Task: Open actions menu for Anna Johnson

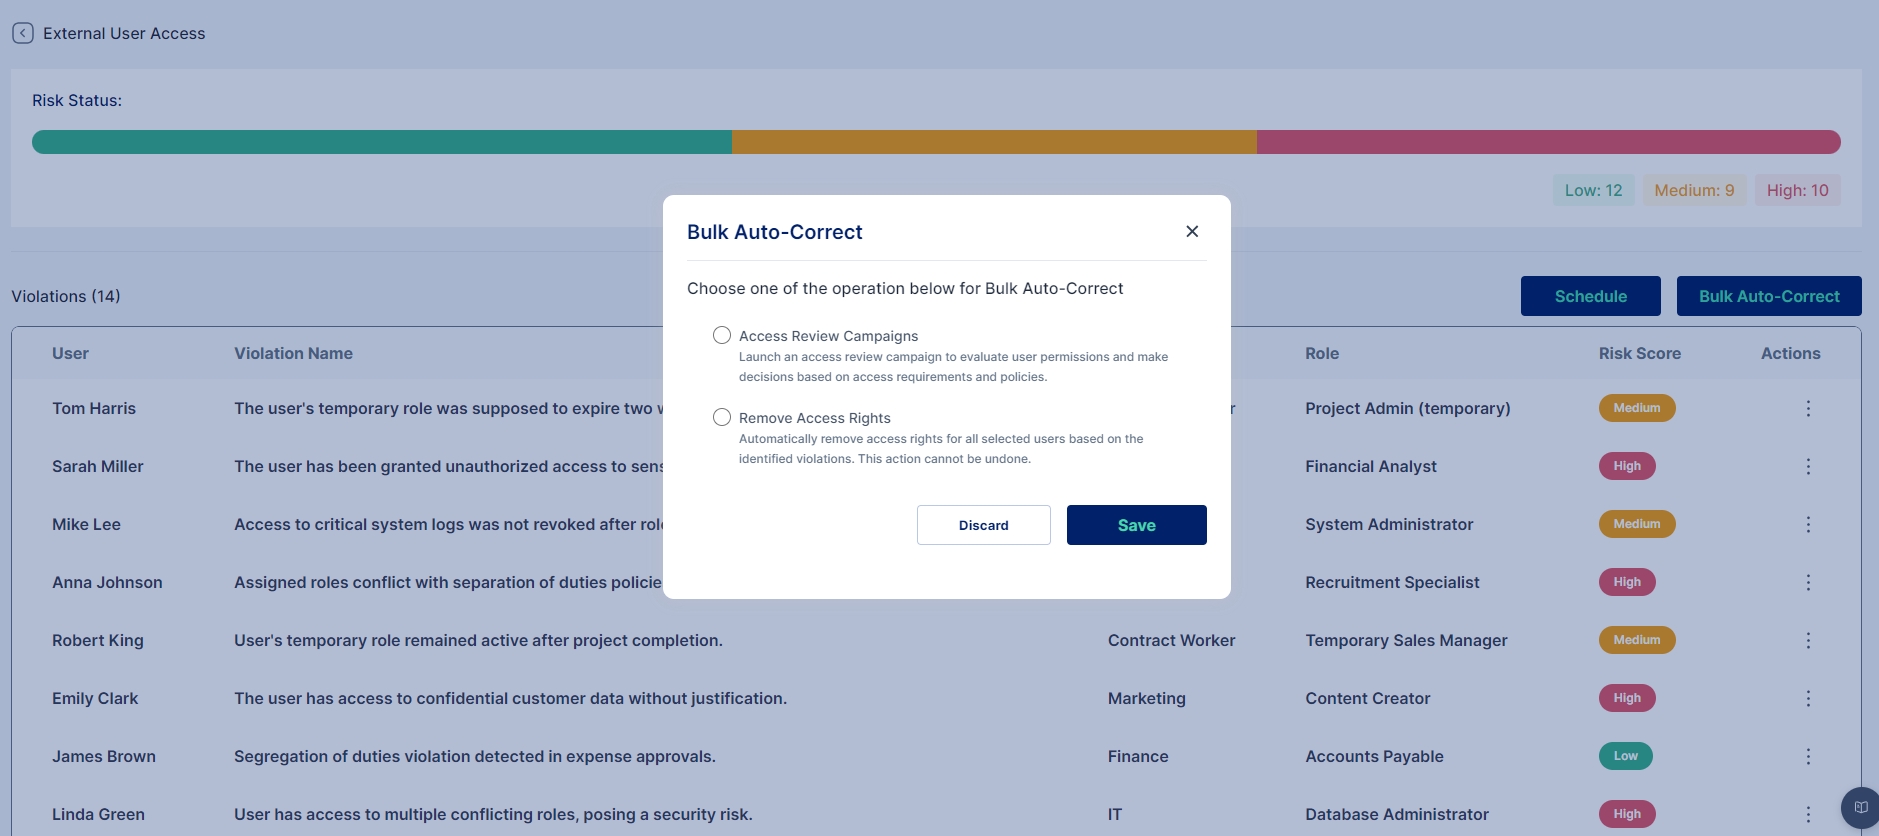Action: click(1807, 583)
